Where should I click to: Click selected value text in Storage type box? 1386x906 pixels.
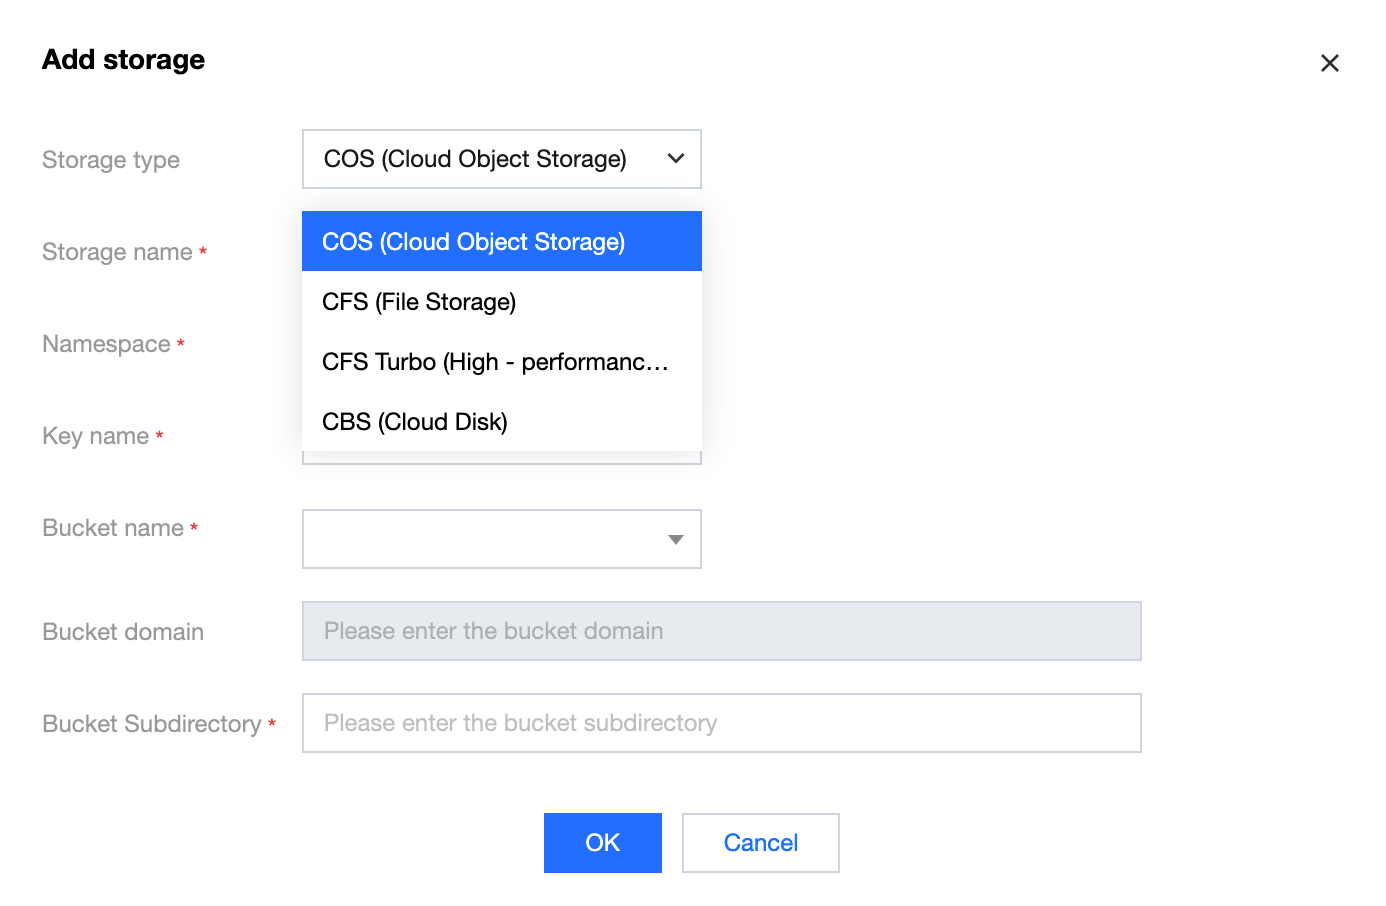[475, 159]
